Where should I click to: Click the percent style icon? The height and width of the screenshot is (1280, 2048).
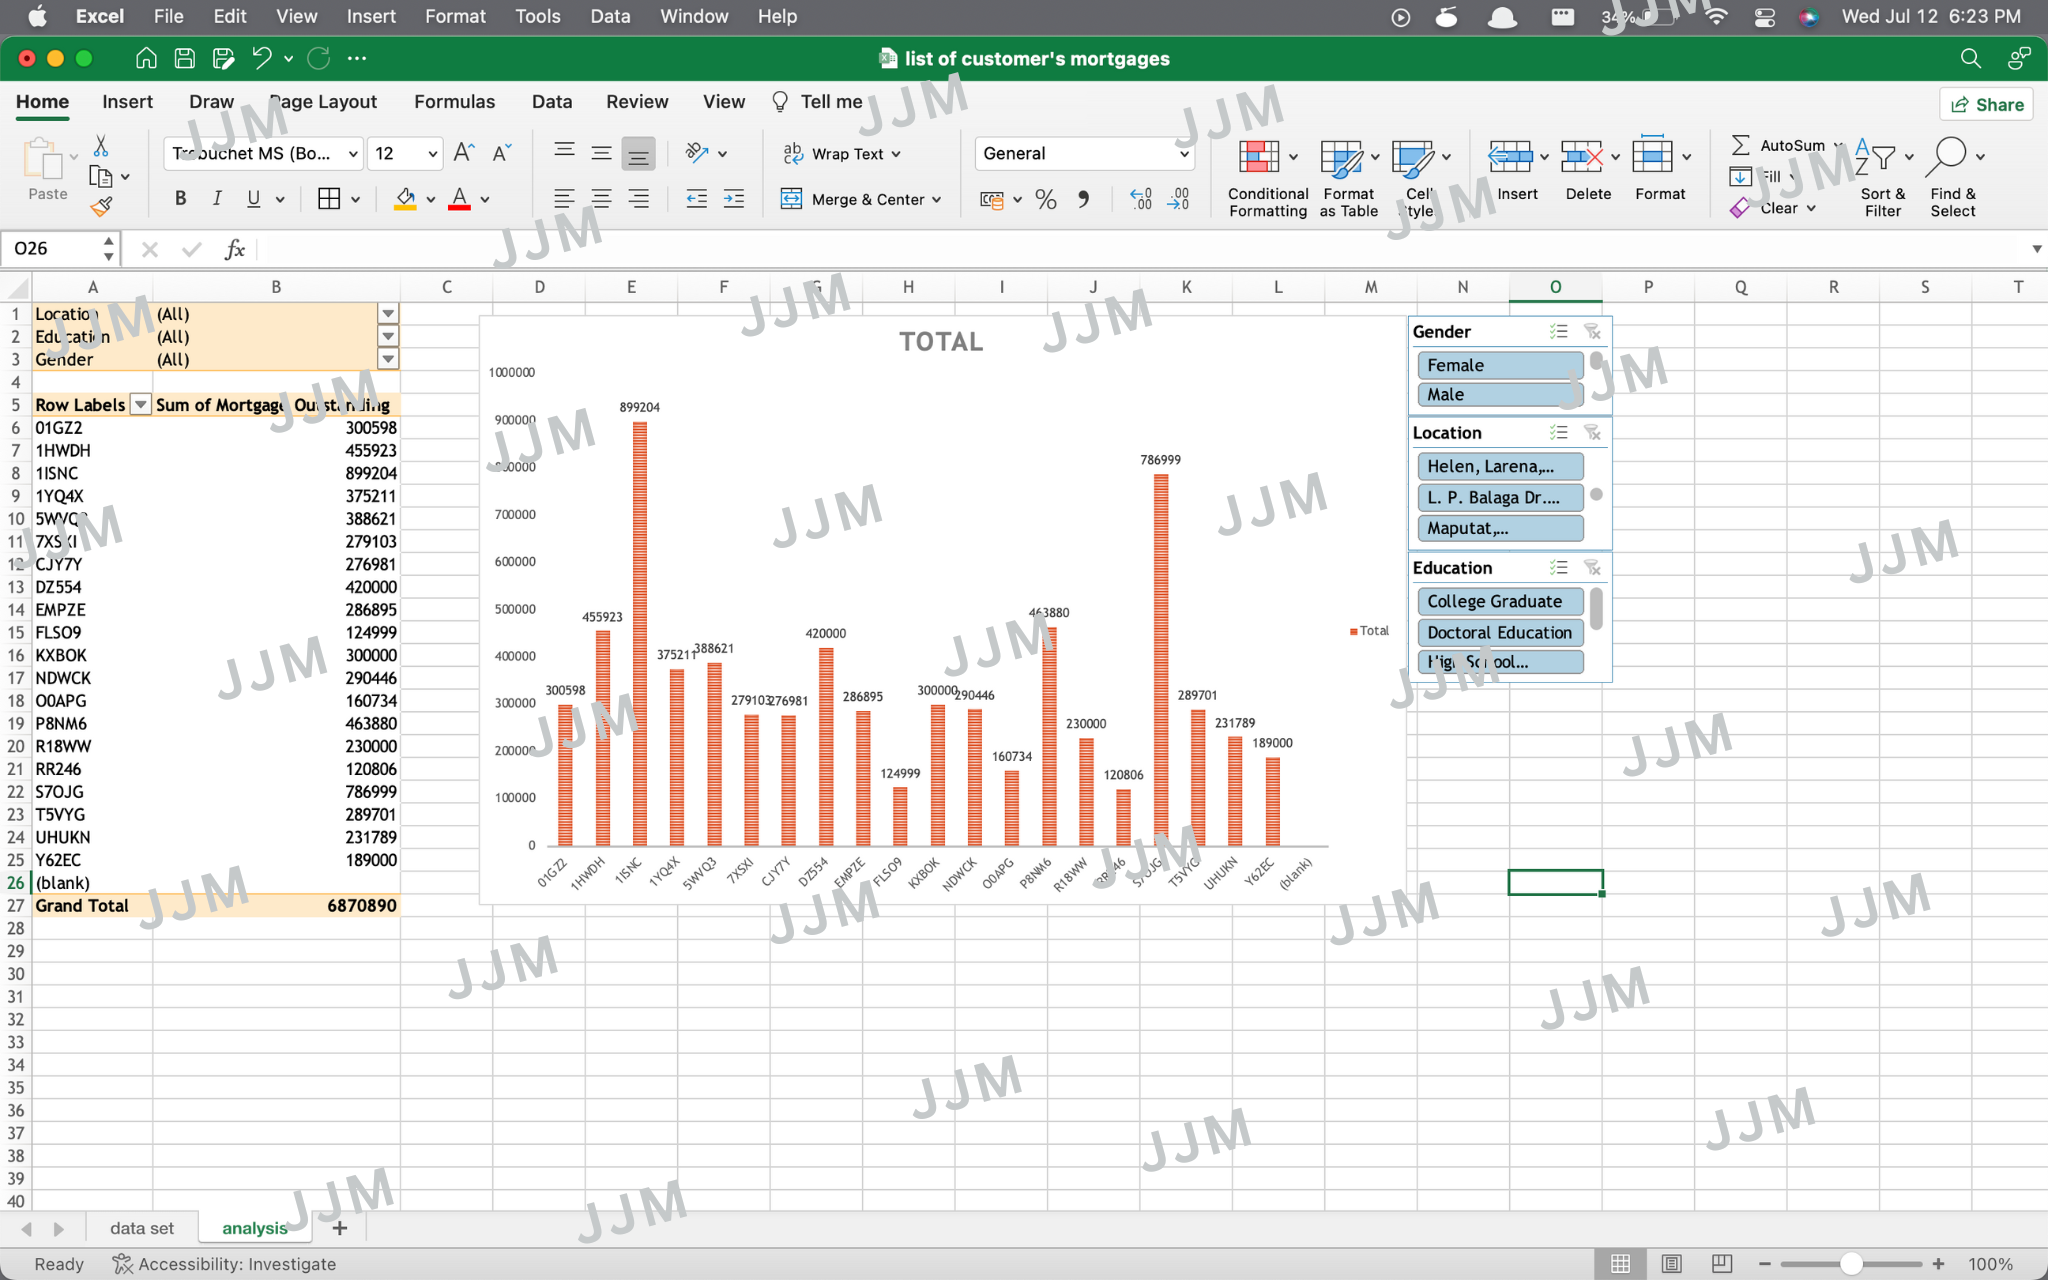coord(1046,200)
